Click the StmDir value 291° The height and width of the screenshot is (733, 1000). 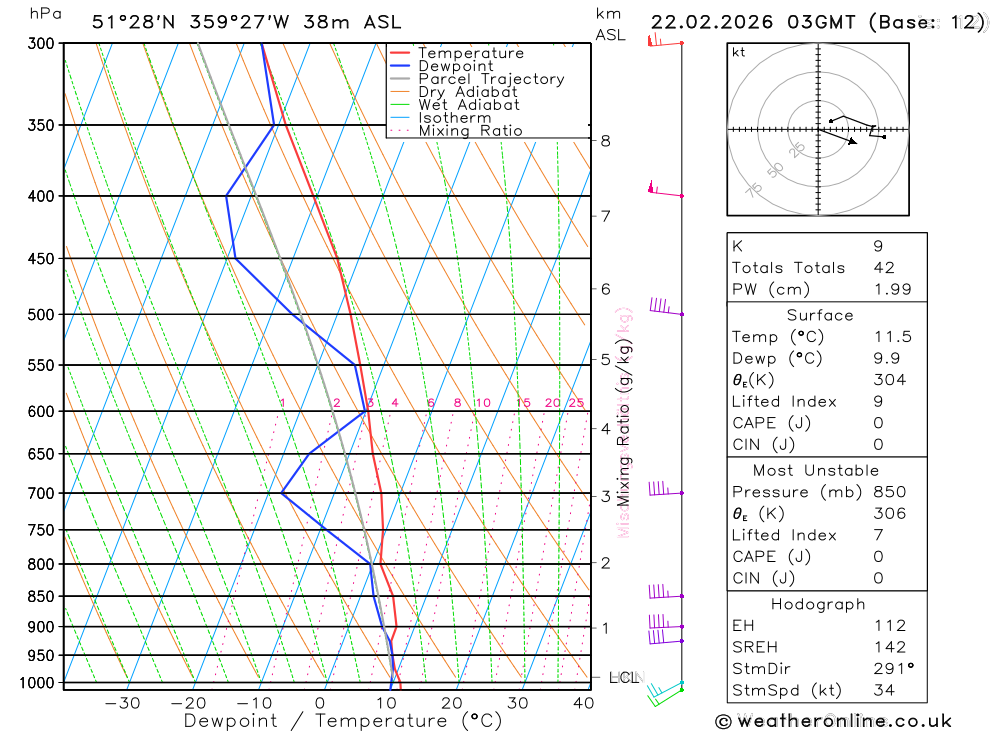click(894, 669)
